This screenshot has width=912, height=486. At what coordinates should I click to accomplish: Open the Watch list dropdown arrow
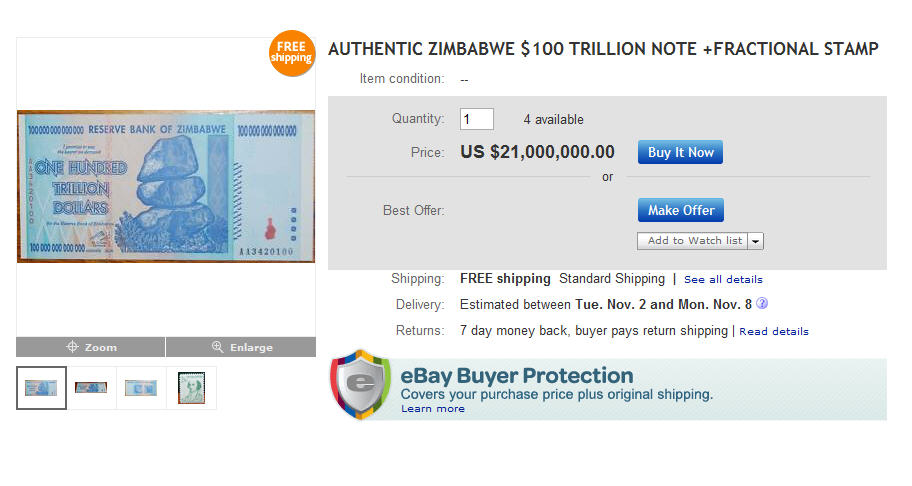pyautogui.click(x=756, y=241)
